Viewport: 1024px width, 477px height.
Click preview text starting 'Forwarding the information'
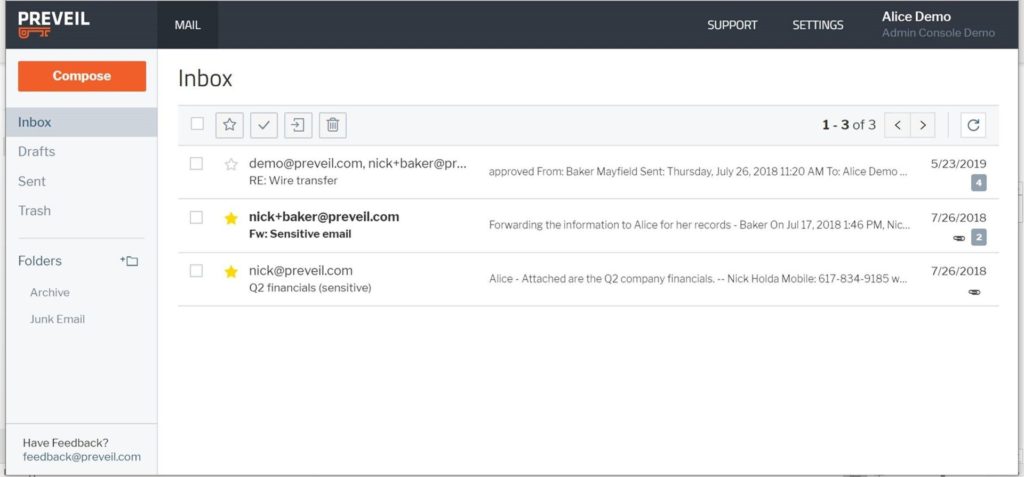pos(699,225)
